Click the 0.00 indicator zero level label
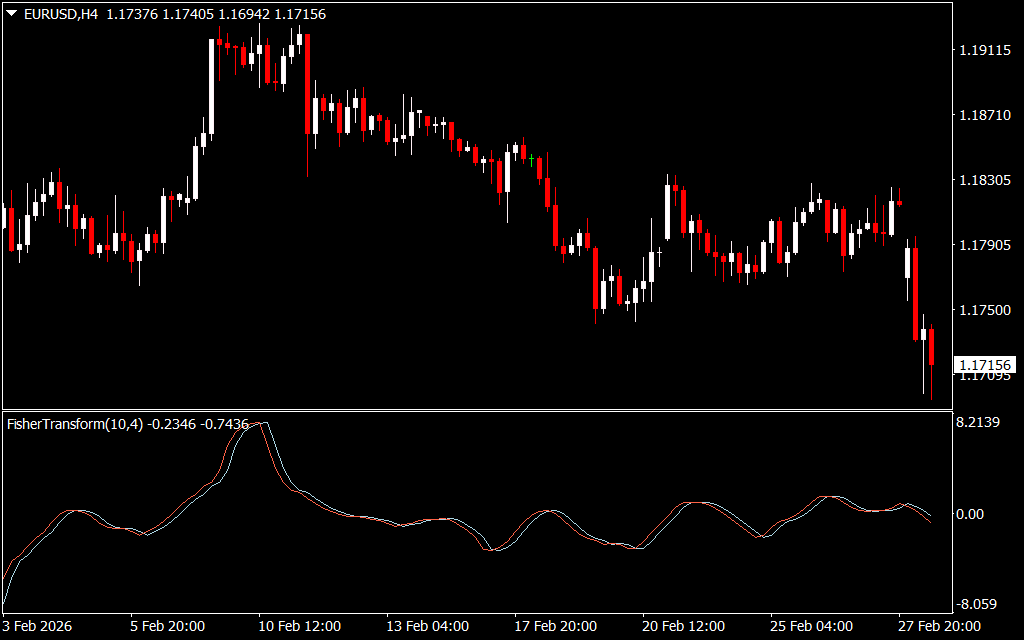The height and width of the screenshot is (640, 1024). [971, 514]
